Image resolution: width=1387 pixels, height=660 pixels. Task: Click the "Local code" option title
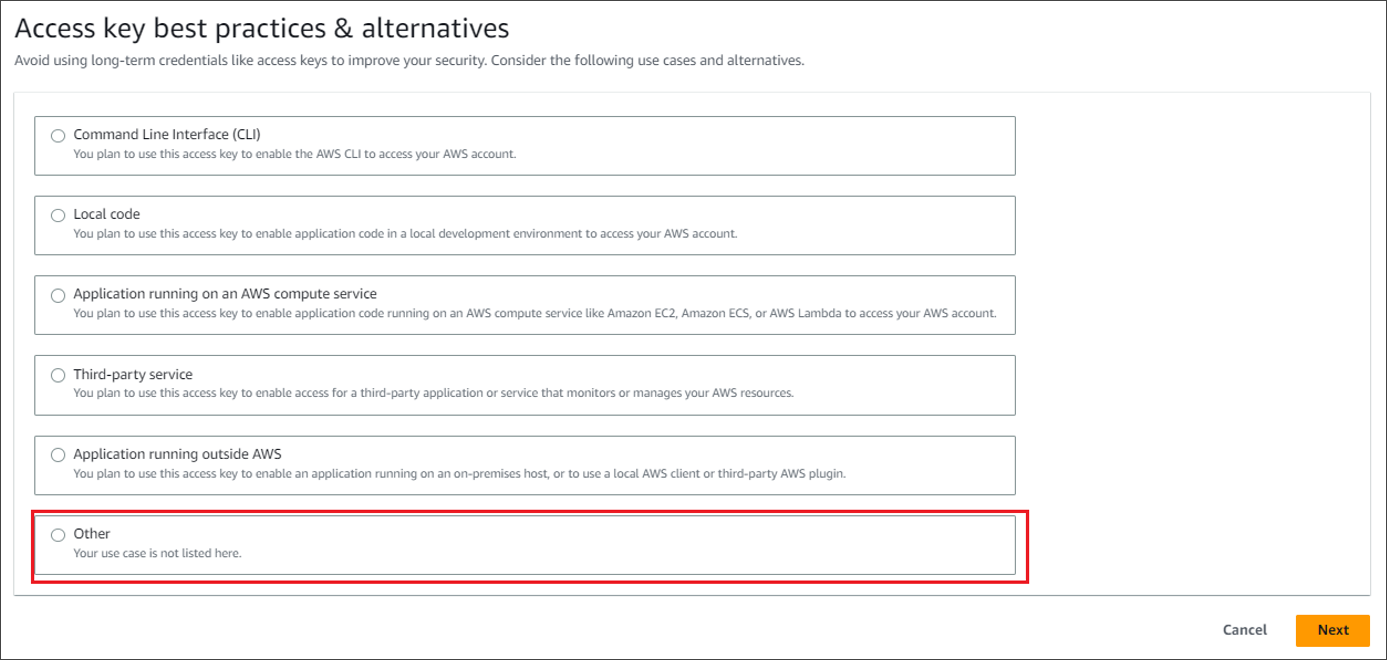tap(107, 214)
